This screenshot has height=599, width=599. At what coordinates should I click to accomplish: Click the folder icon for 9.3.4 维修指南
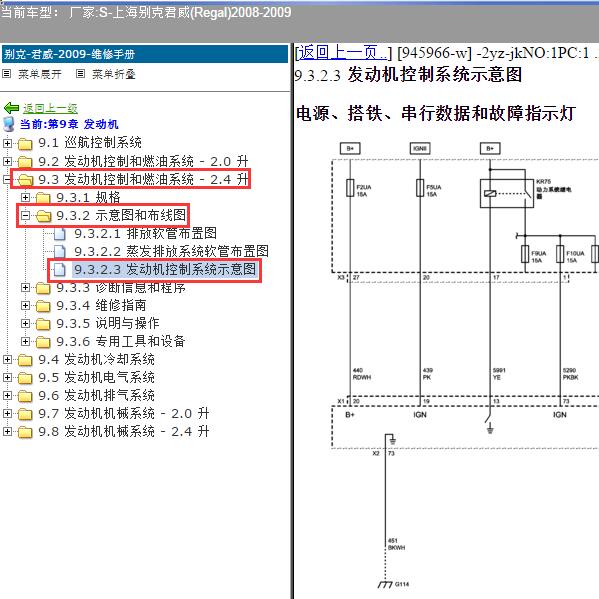point(43,306)
